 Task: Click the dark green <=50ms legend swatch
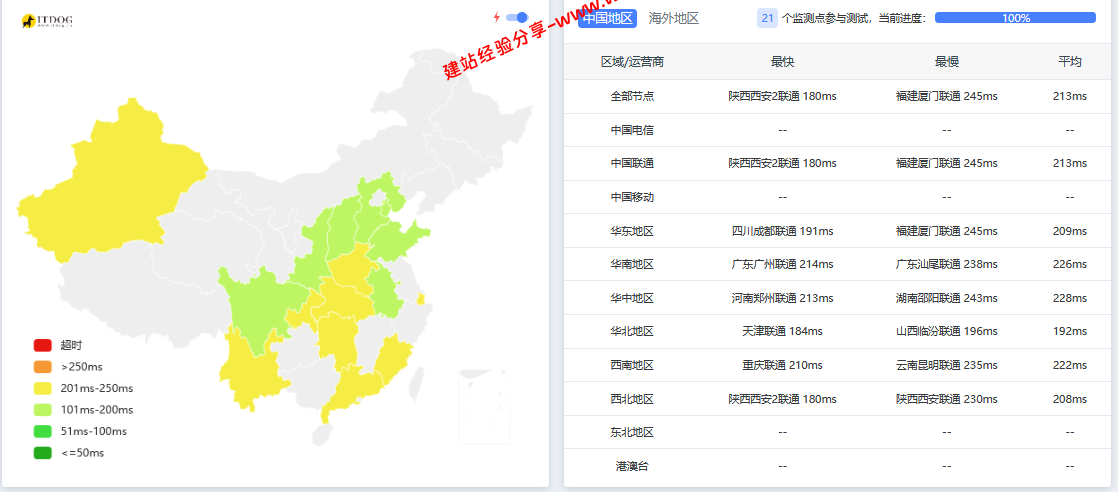pyautogui.click(x=43, y=452)
